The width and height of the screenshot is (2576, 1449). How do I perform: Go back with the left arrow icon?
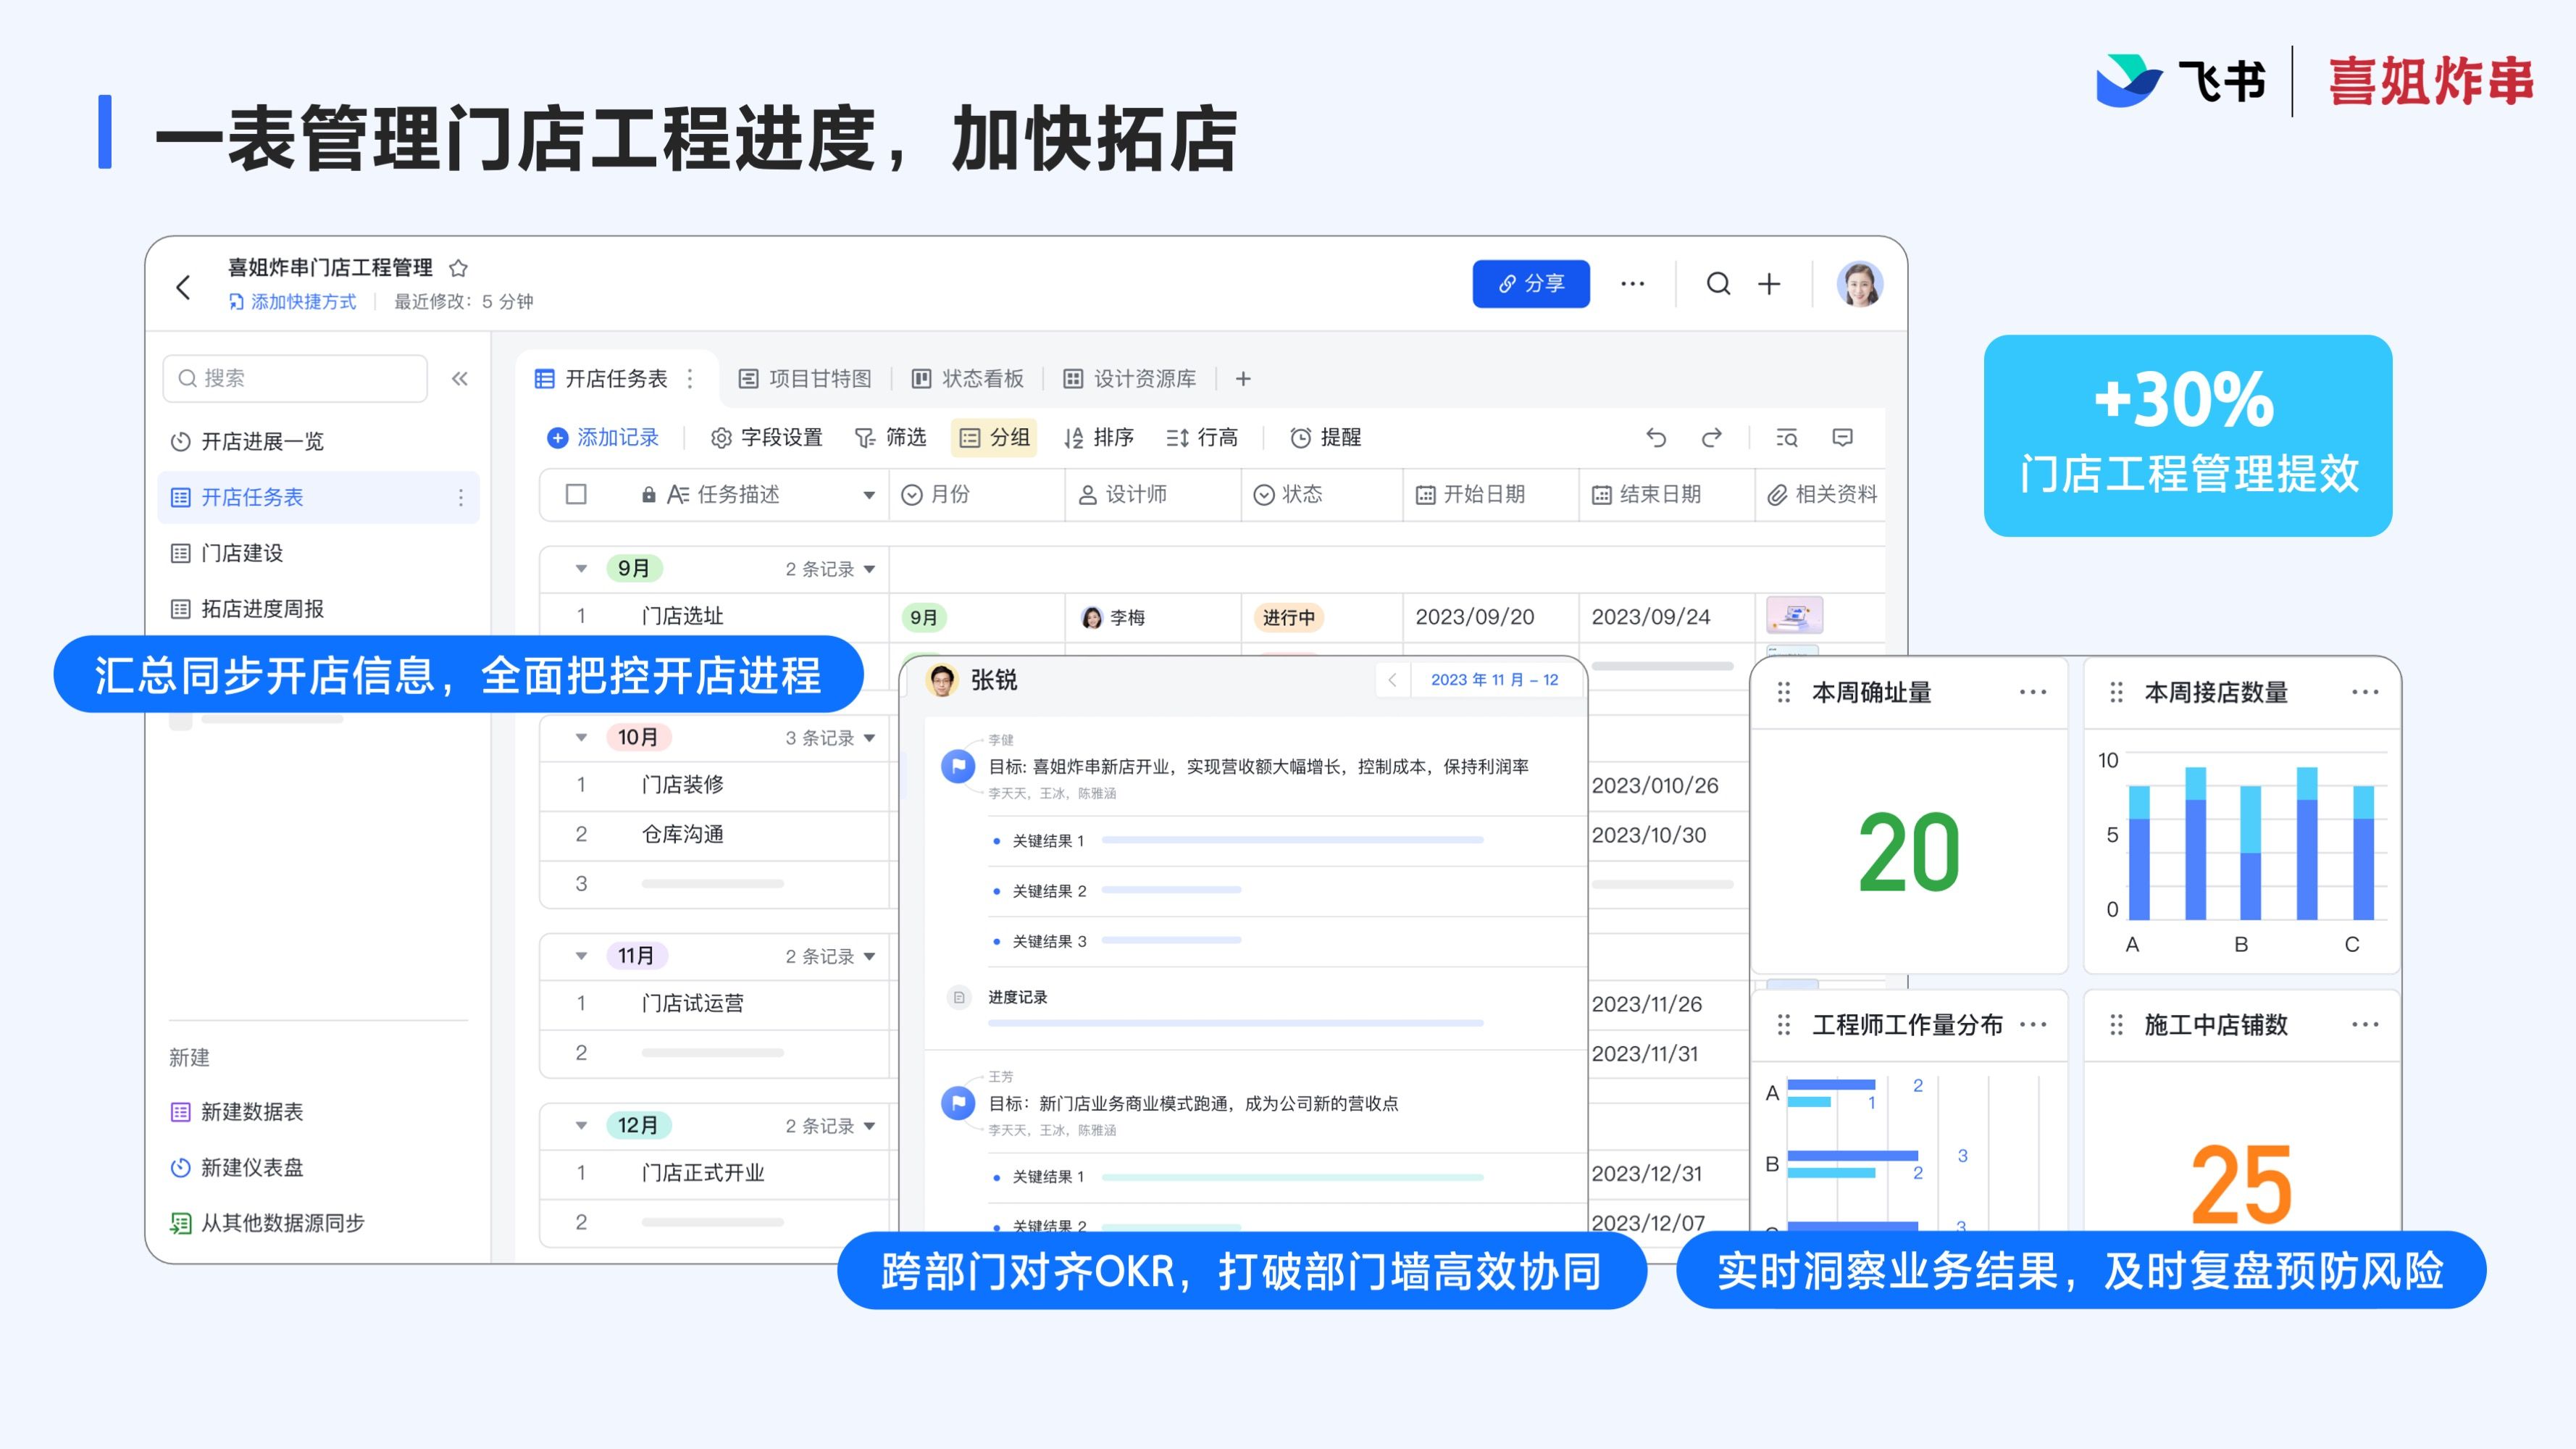(x=183, y=287)
